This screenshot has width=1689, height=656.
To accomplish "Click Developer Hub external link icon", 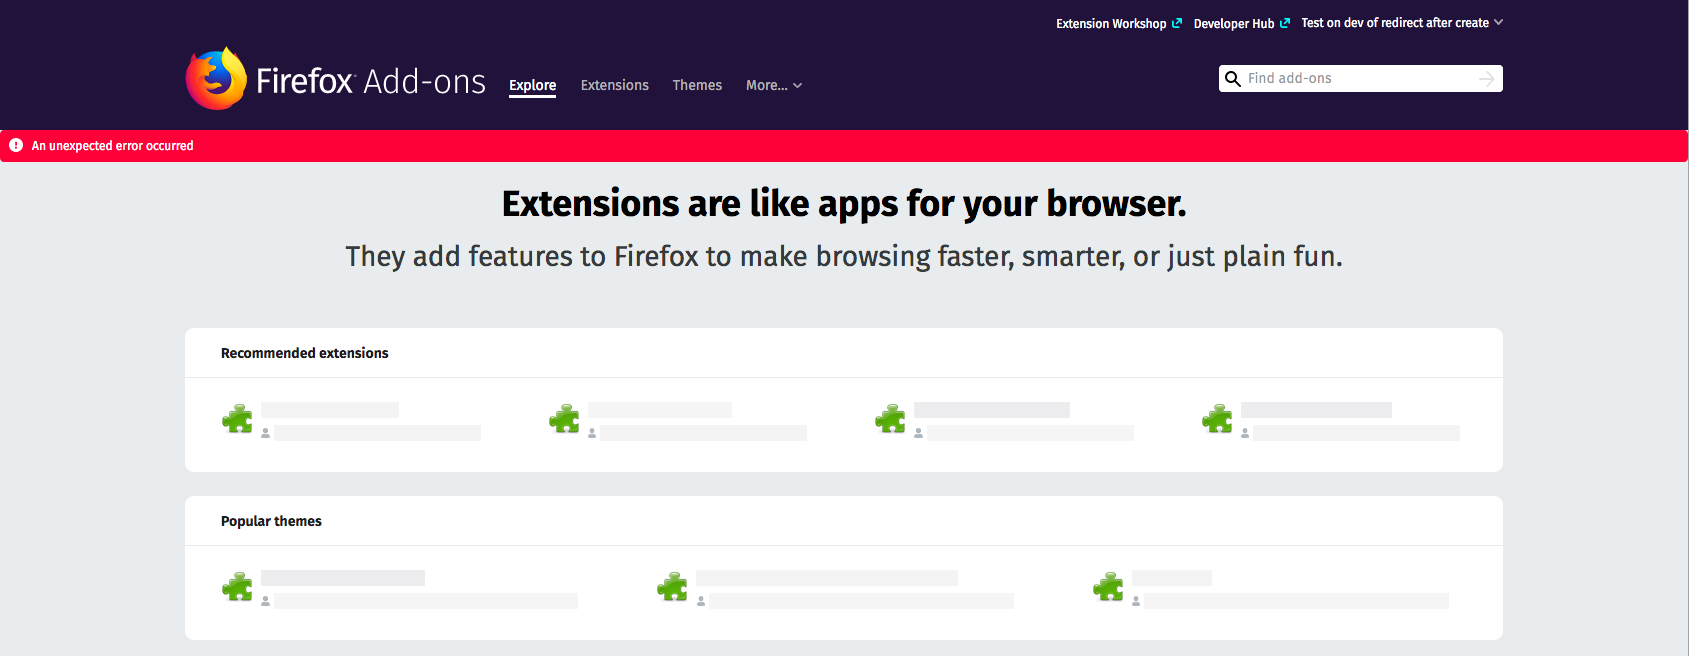I will point(1285,23).
